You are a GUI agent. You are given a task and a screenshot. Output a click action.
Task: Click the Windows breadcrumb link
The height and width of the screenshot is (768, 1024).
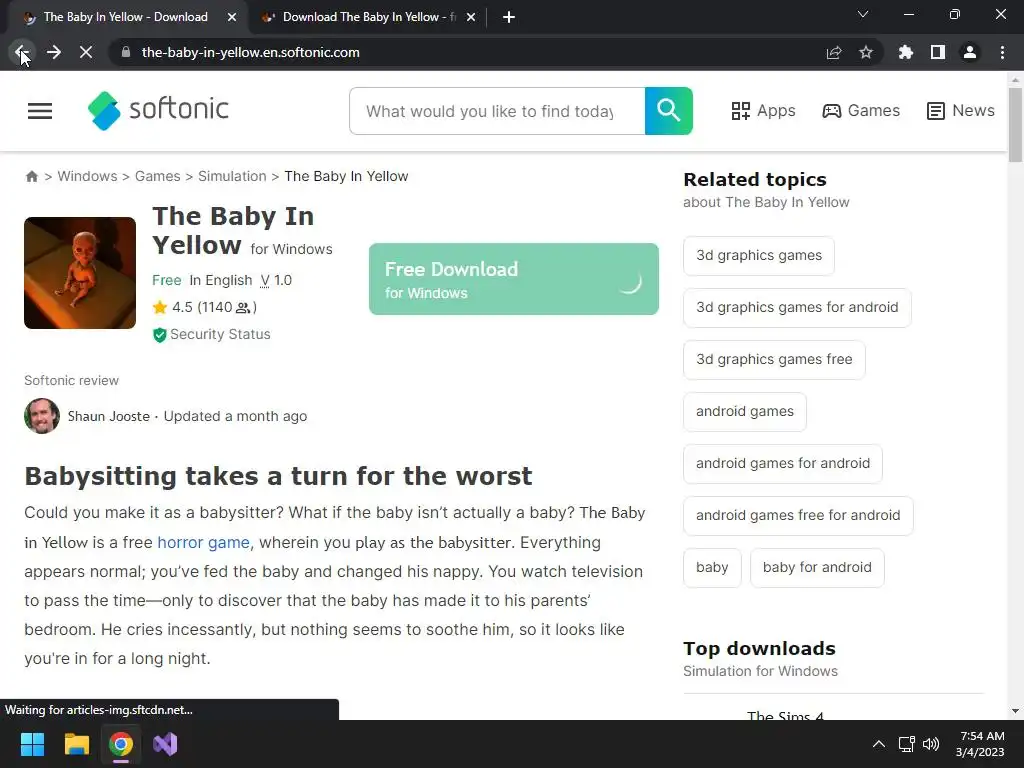coord(88,176)
